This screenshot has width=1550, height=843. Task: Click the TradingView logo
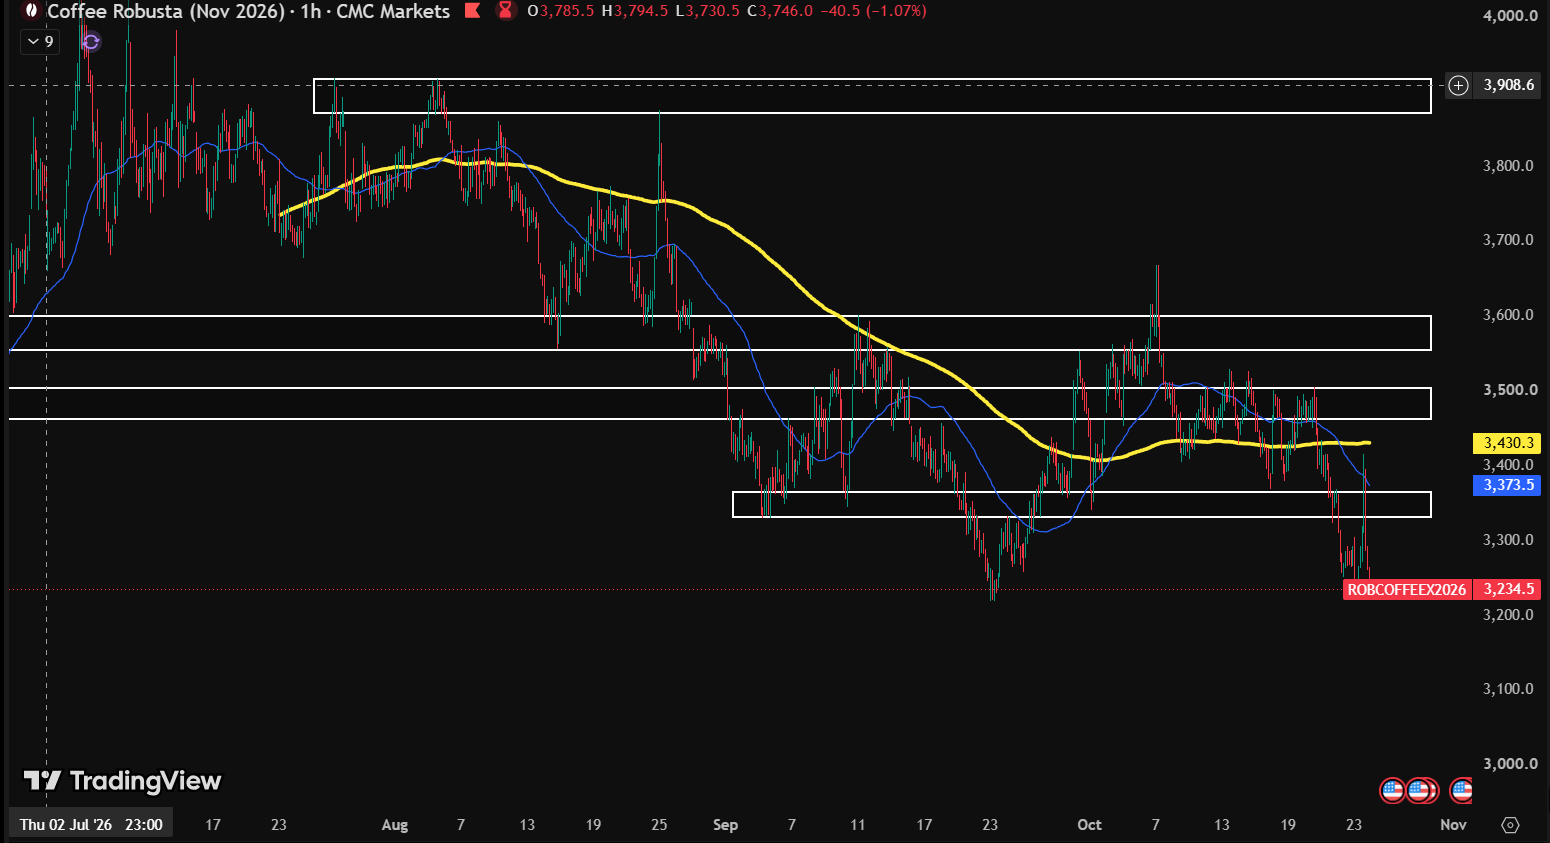point(122,780)
